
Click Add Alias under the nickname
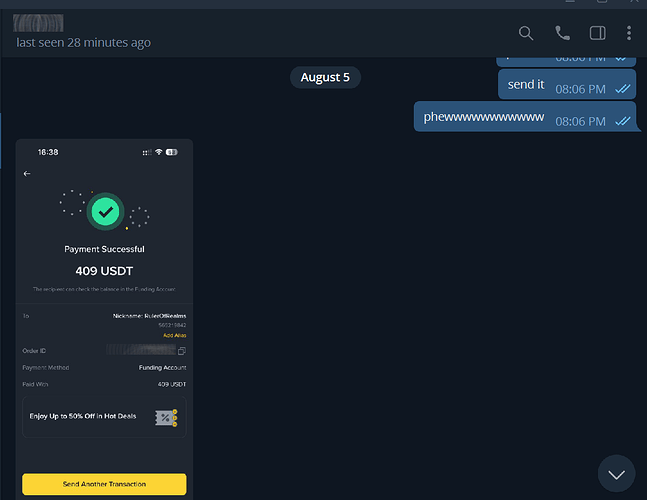point(174,335)
